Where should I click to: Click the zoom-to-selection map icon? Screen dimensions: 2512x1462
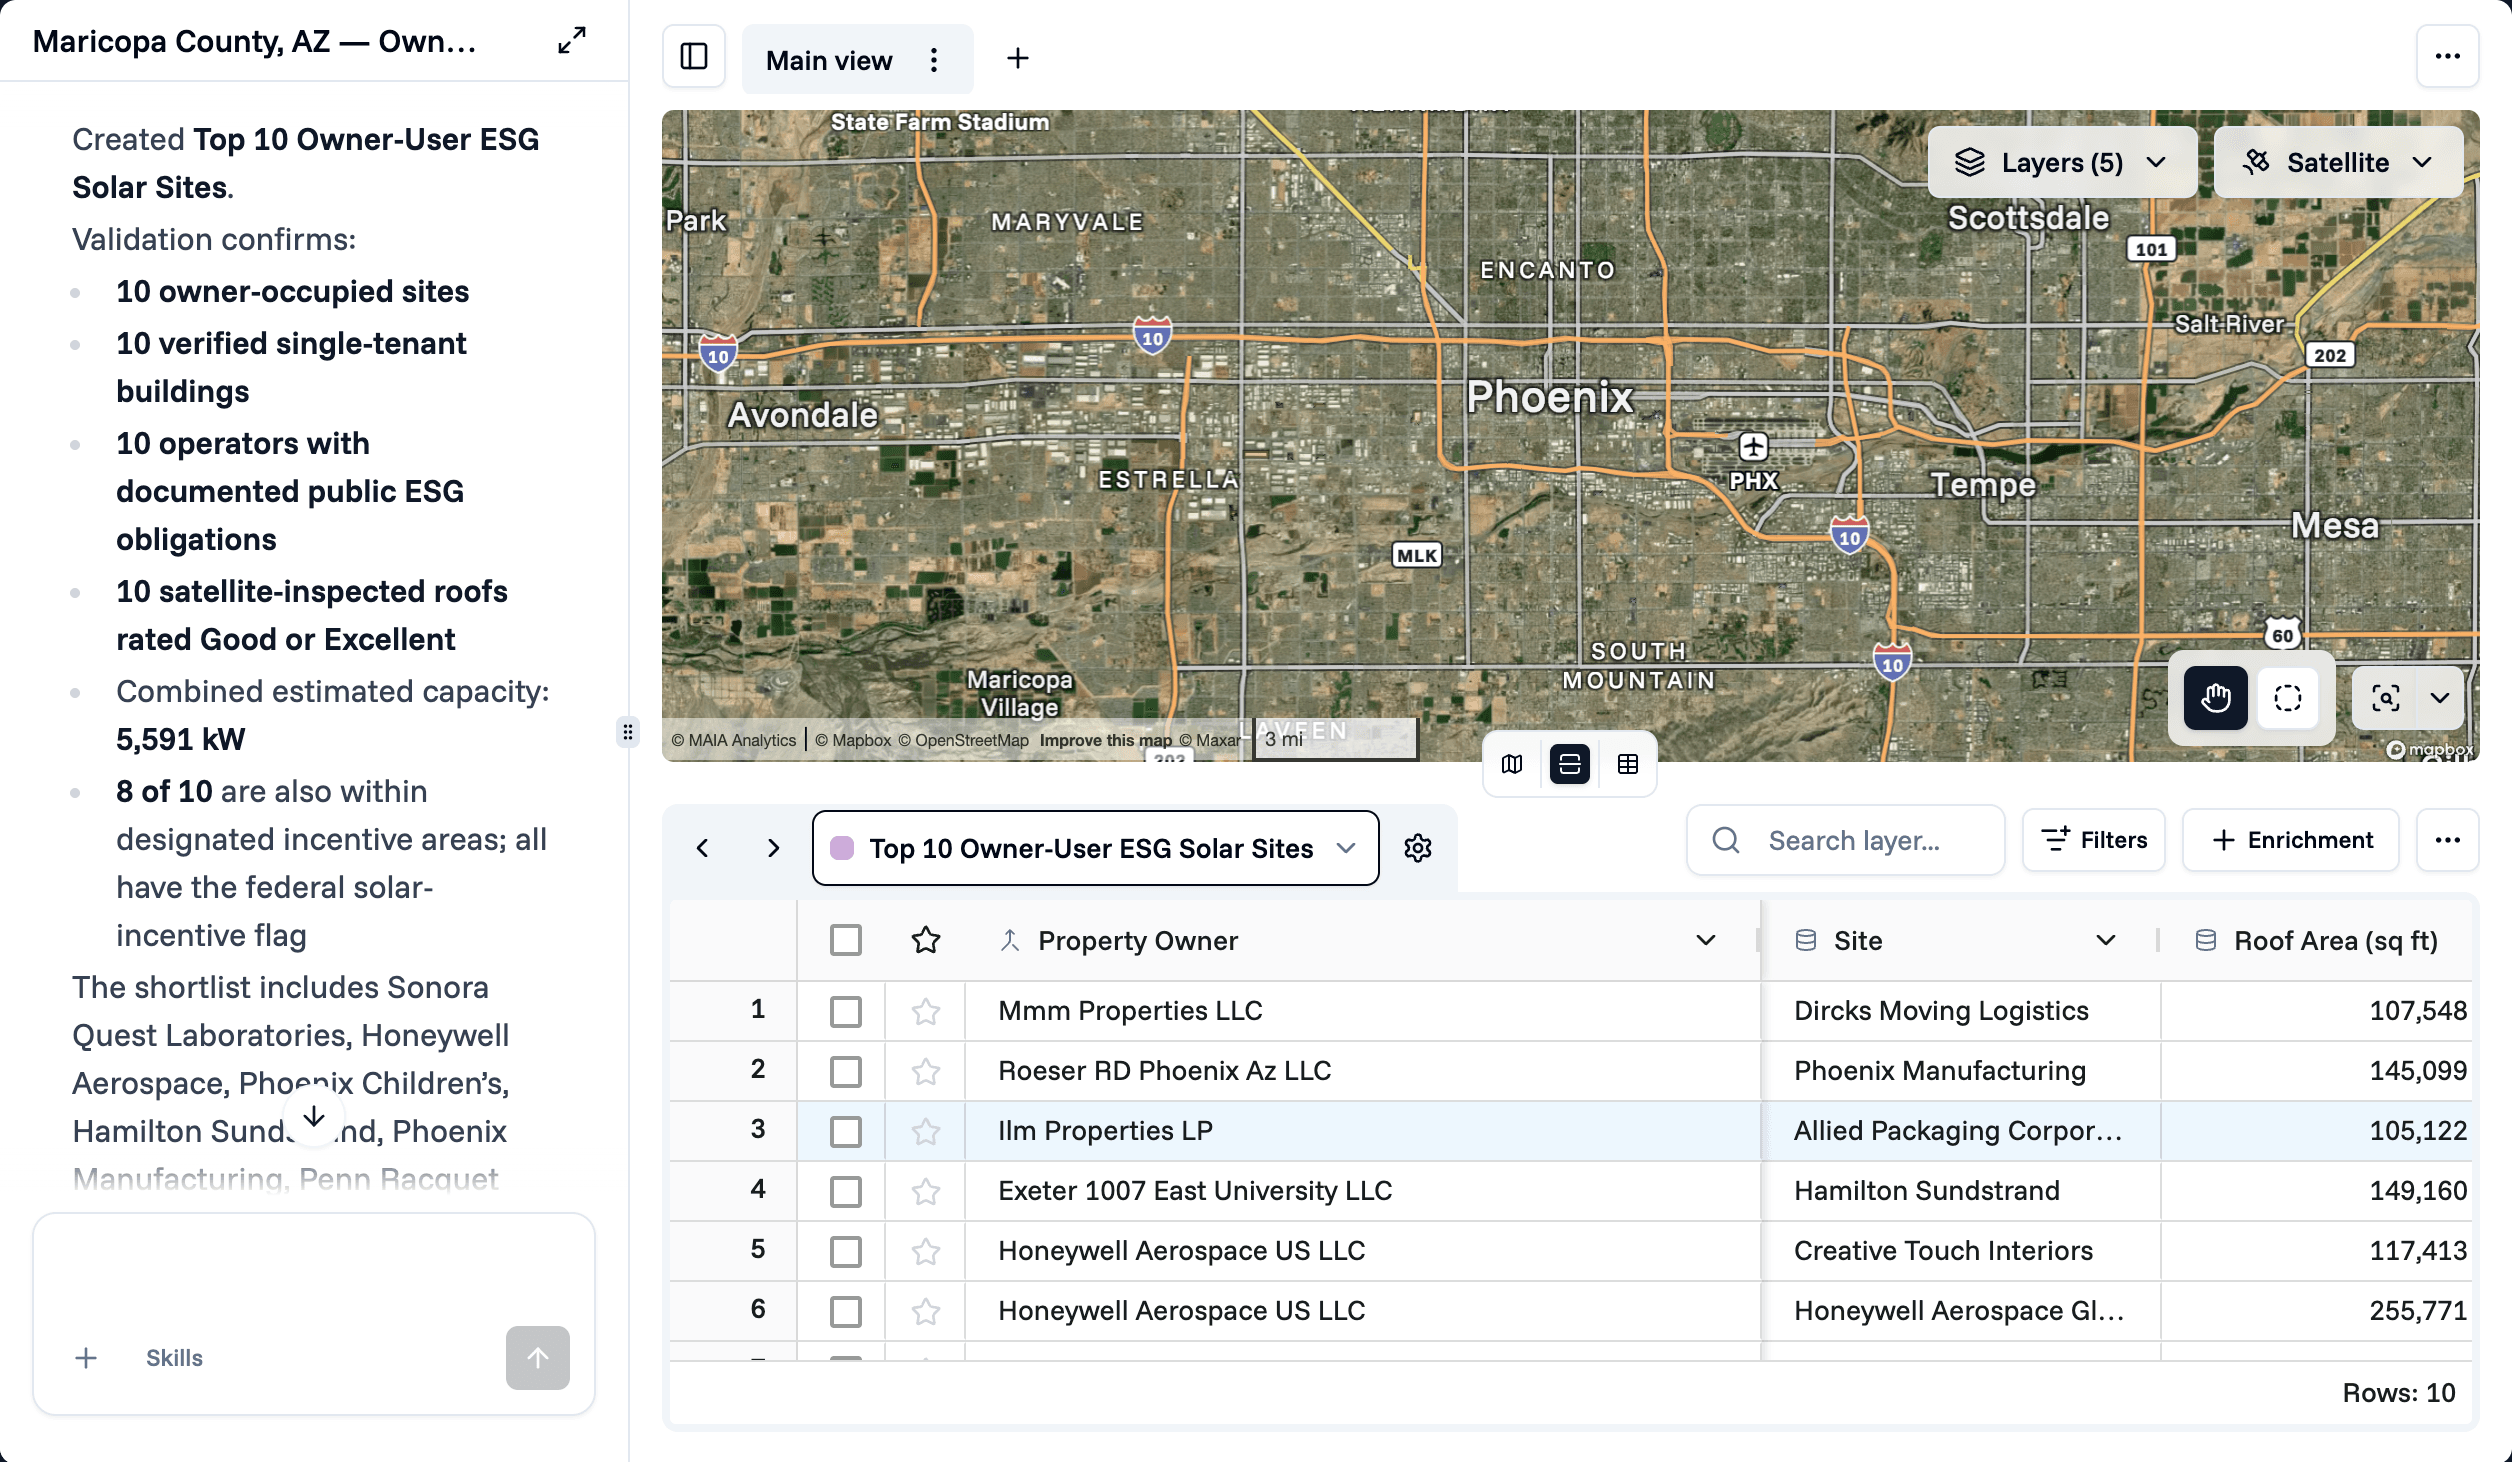pos(2386,698)
